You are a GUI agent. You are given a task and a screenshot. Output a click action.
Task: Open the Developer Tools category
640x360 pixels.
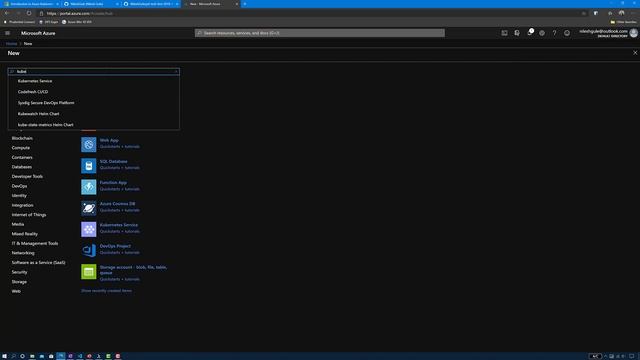[x=27, y=177]
